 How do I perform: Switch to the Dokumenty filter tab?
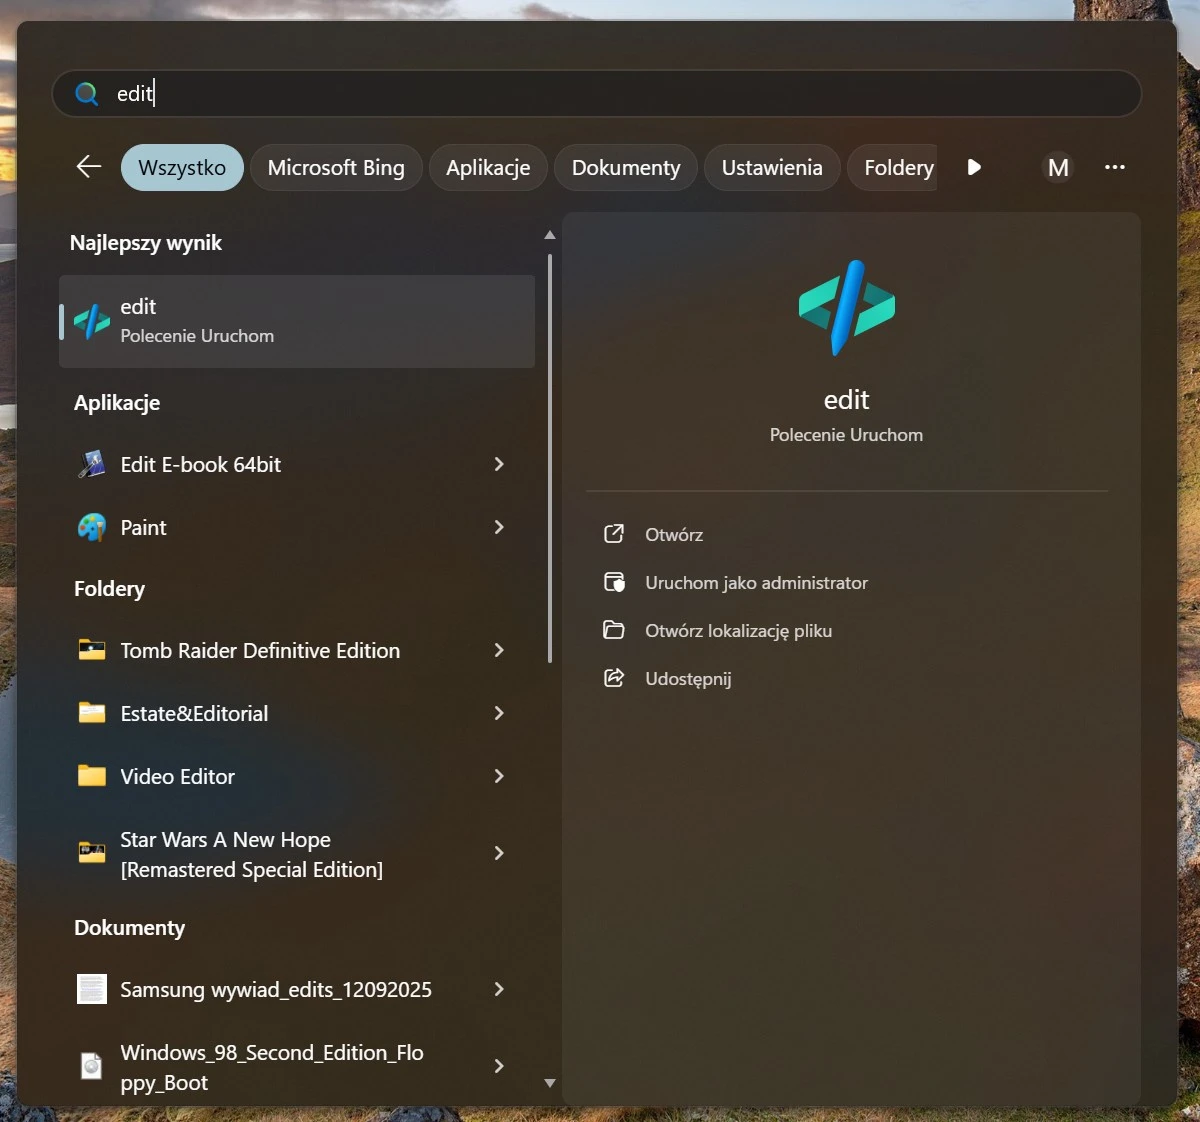coord(626,167)
